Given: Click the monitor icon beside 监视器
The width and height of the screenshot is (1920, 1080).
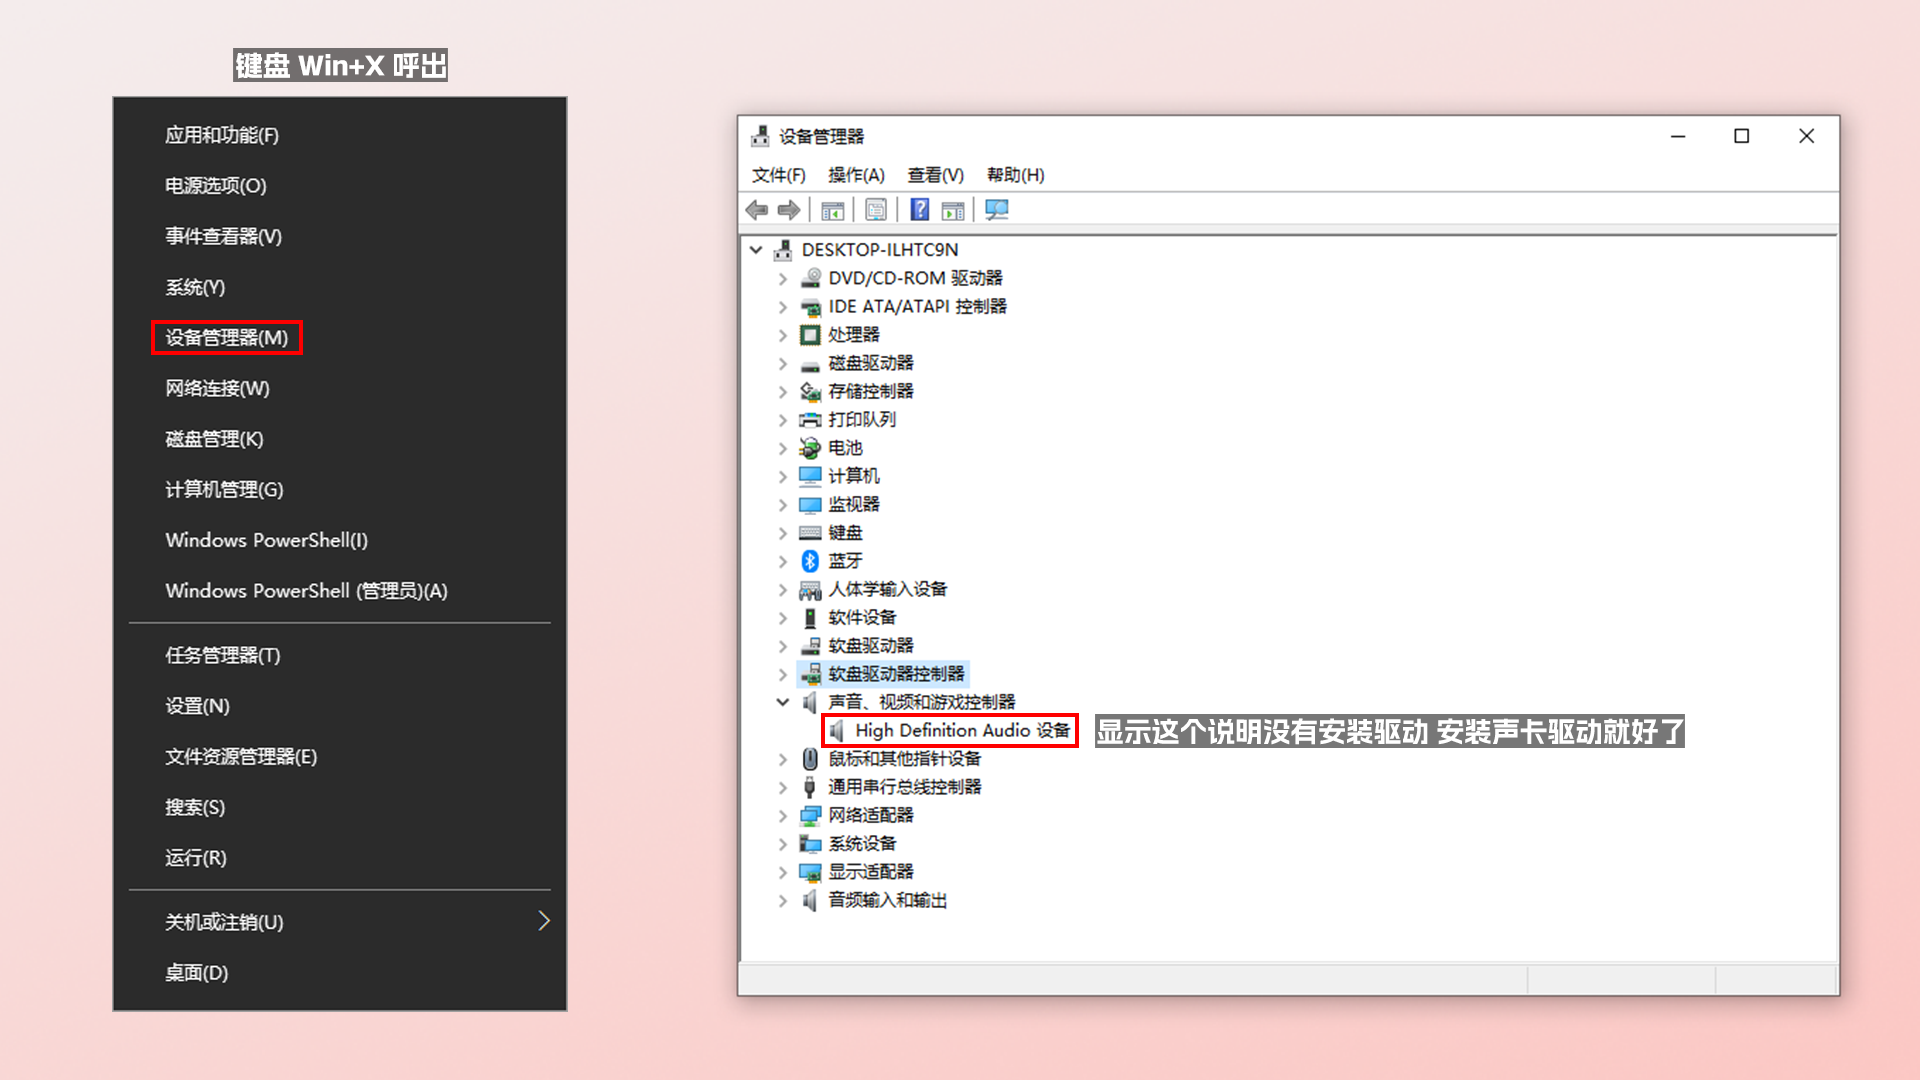Looking at the screenshot, I should point(810,505).
